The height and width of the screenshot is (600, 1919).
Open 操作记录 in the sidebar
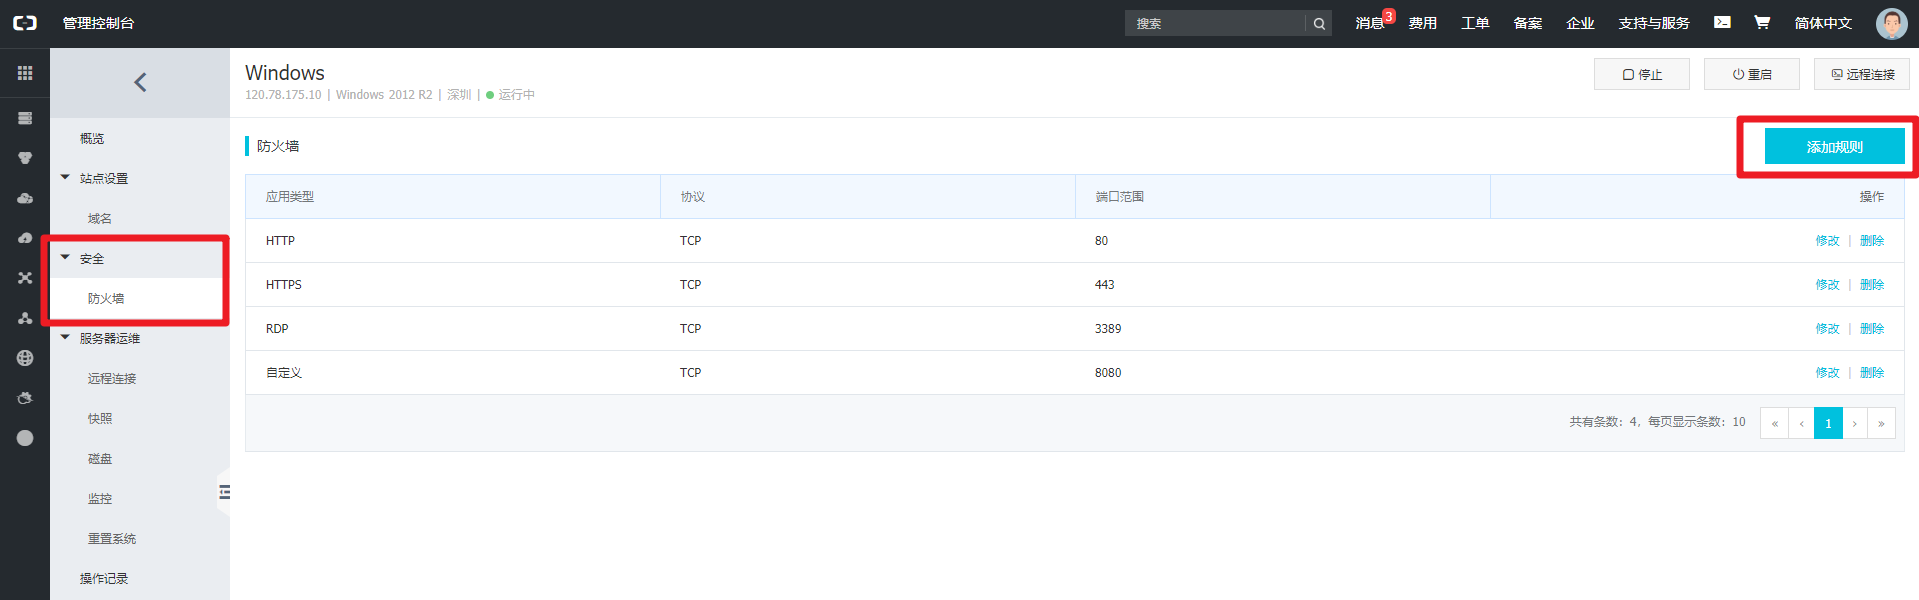tap(104, 578)
